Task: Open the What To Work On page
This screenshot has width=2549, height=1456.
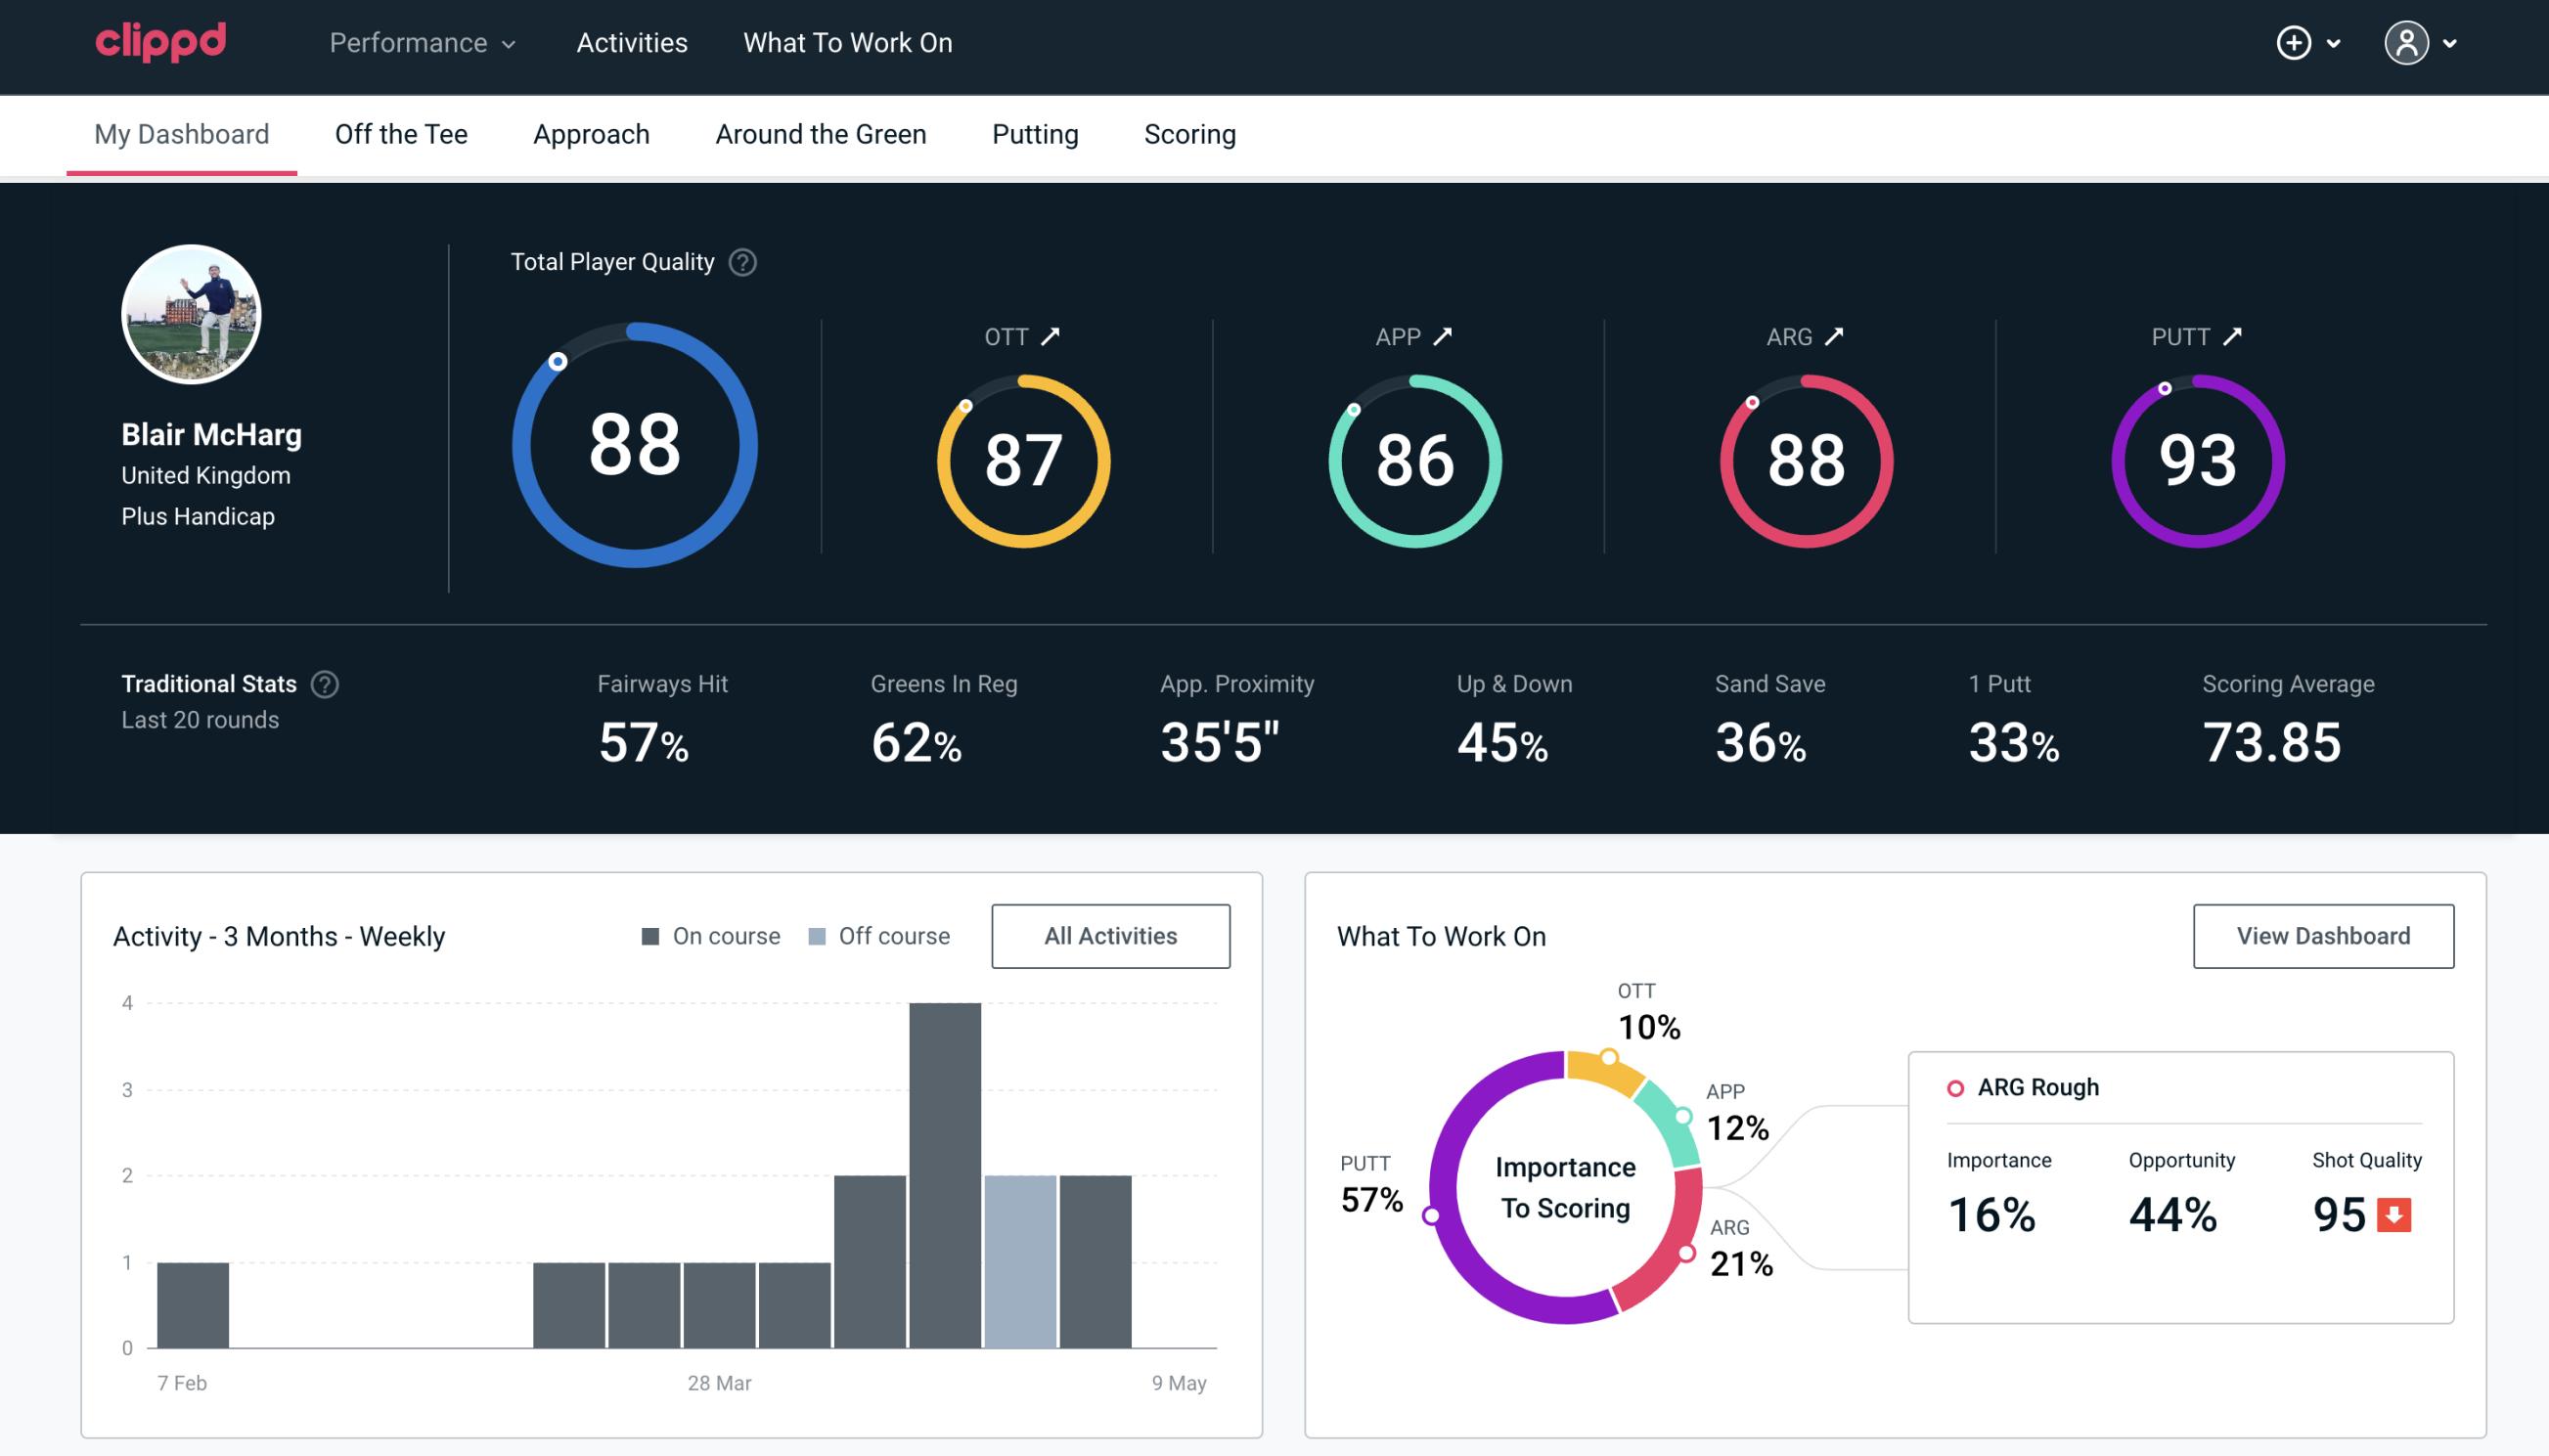Action: pos(849,44)
